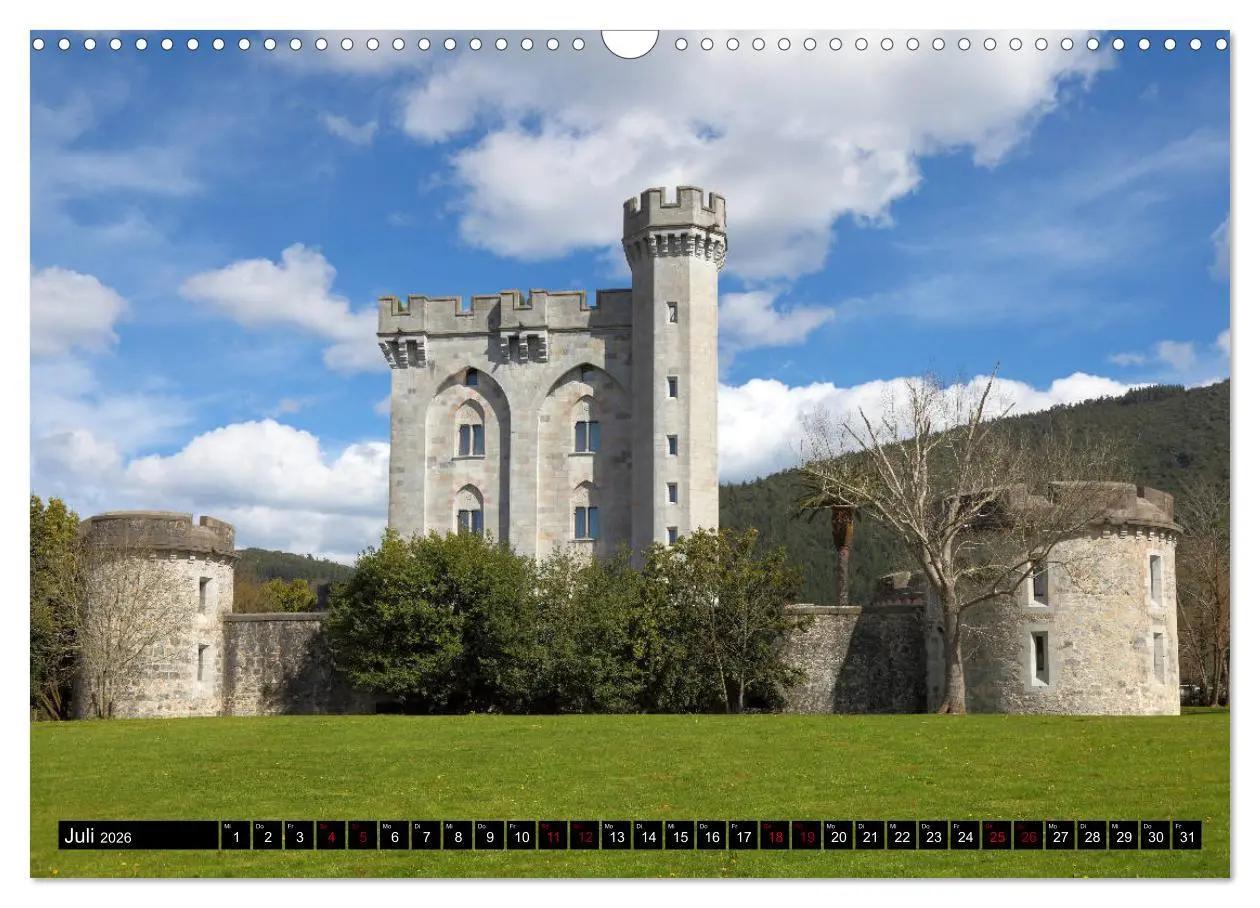Select date 24 in the date strip
The image size is (1260, 908).
[x=965, y=837]
